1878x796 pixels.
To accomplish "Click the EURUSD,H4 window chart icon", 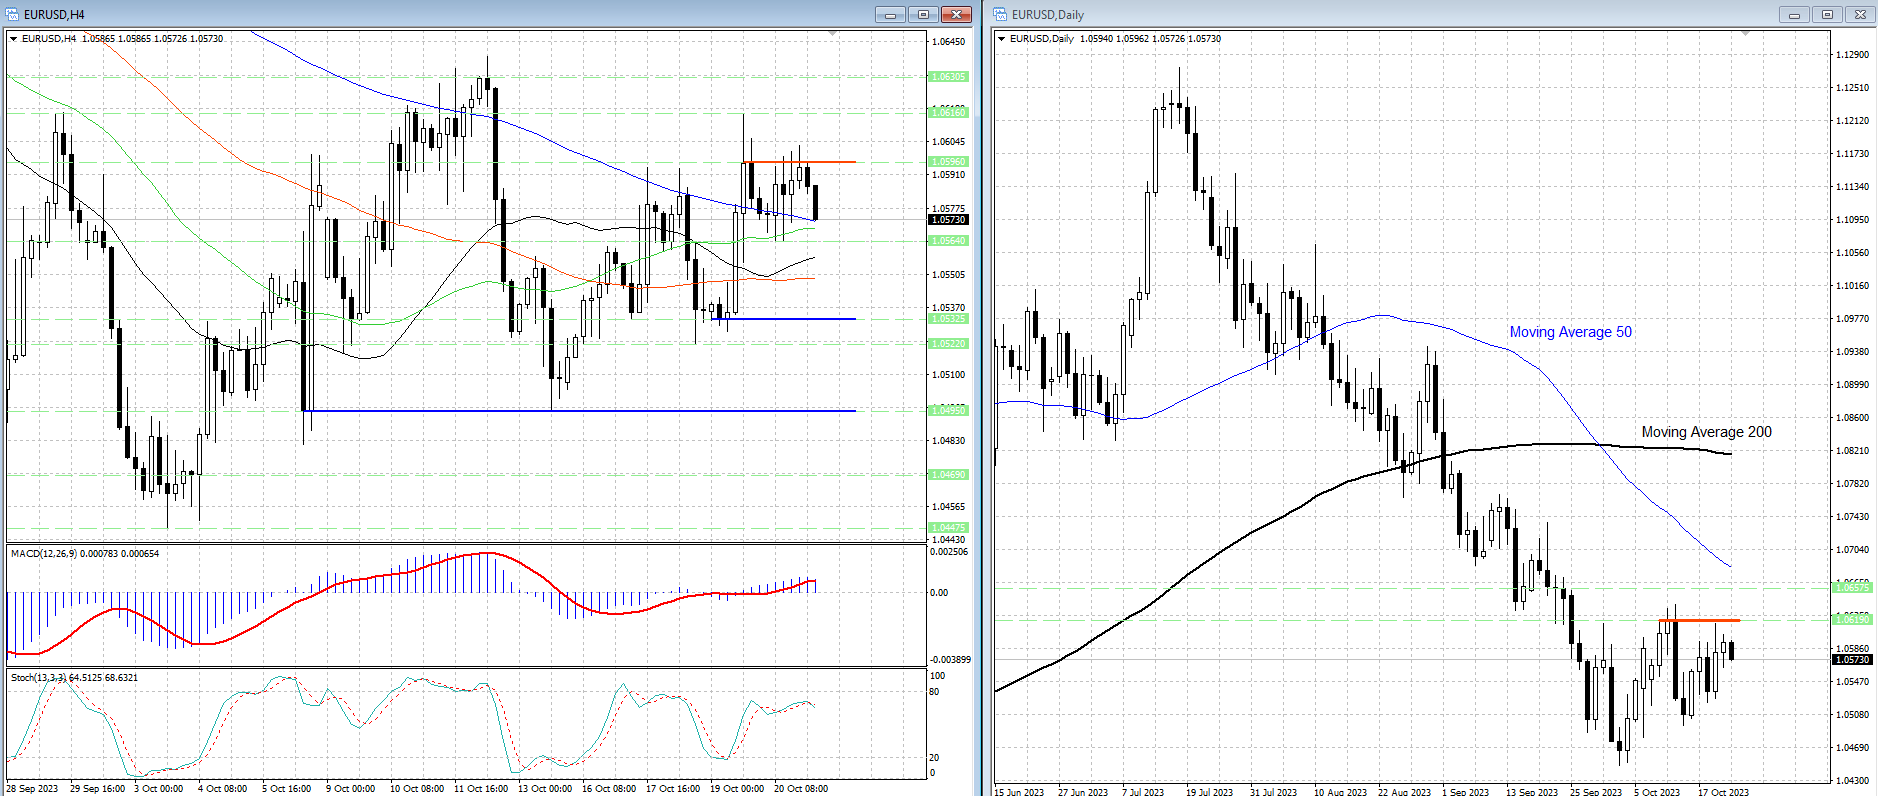I will point(12,14).
